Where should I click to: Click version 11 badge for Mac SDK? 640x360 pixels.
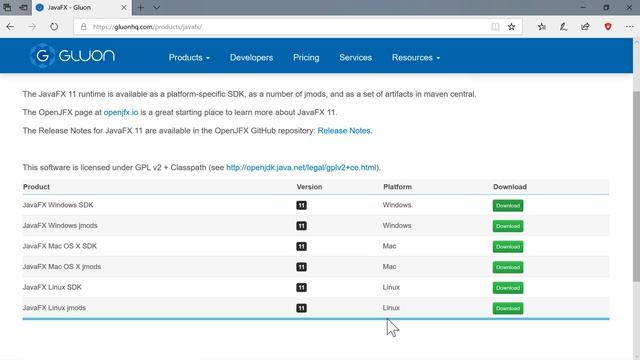tap(301, 247)
